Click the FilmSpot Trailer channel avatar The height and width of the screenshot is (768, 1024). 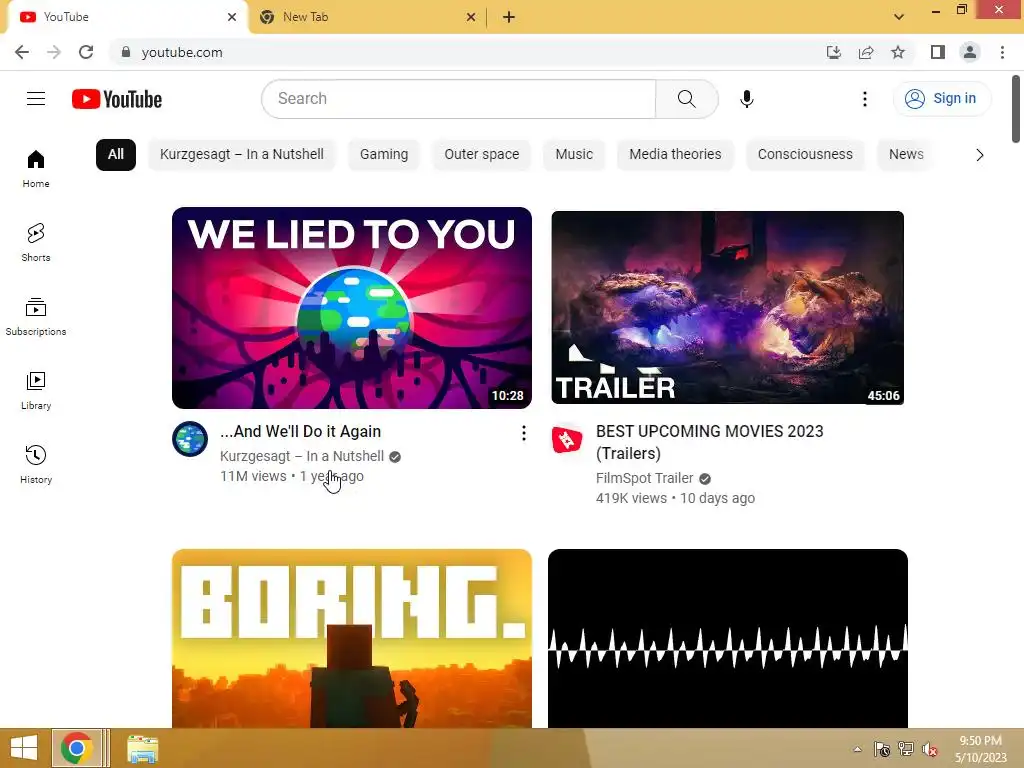[567, 439]
